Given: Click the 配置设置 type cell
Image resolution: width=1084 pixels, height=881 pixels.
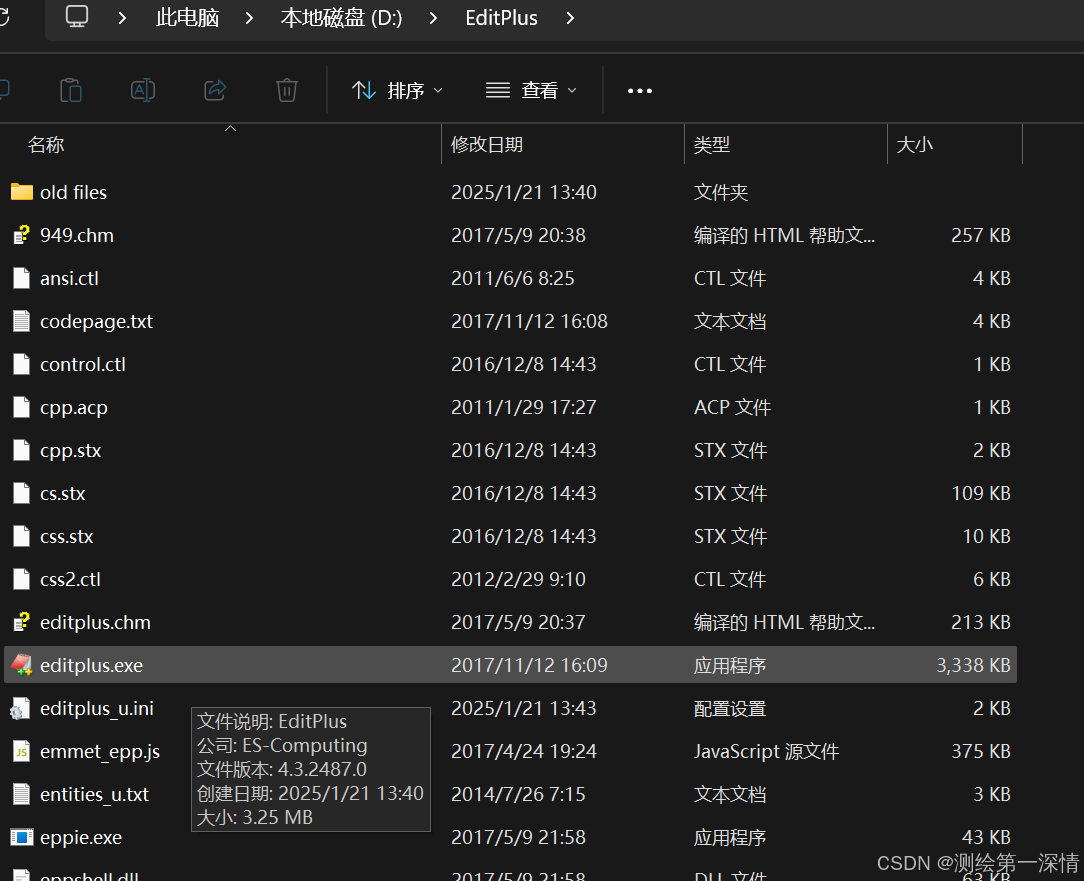Looking at the screenshot, I should coord(729,709).
